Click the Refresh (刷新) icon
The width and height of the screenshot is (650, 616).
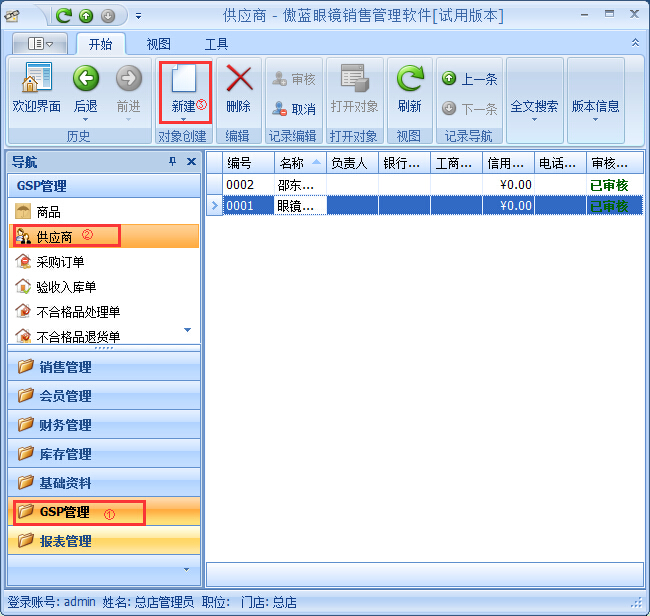[x=409, y=80]
